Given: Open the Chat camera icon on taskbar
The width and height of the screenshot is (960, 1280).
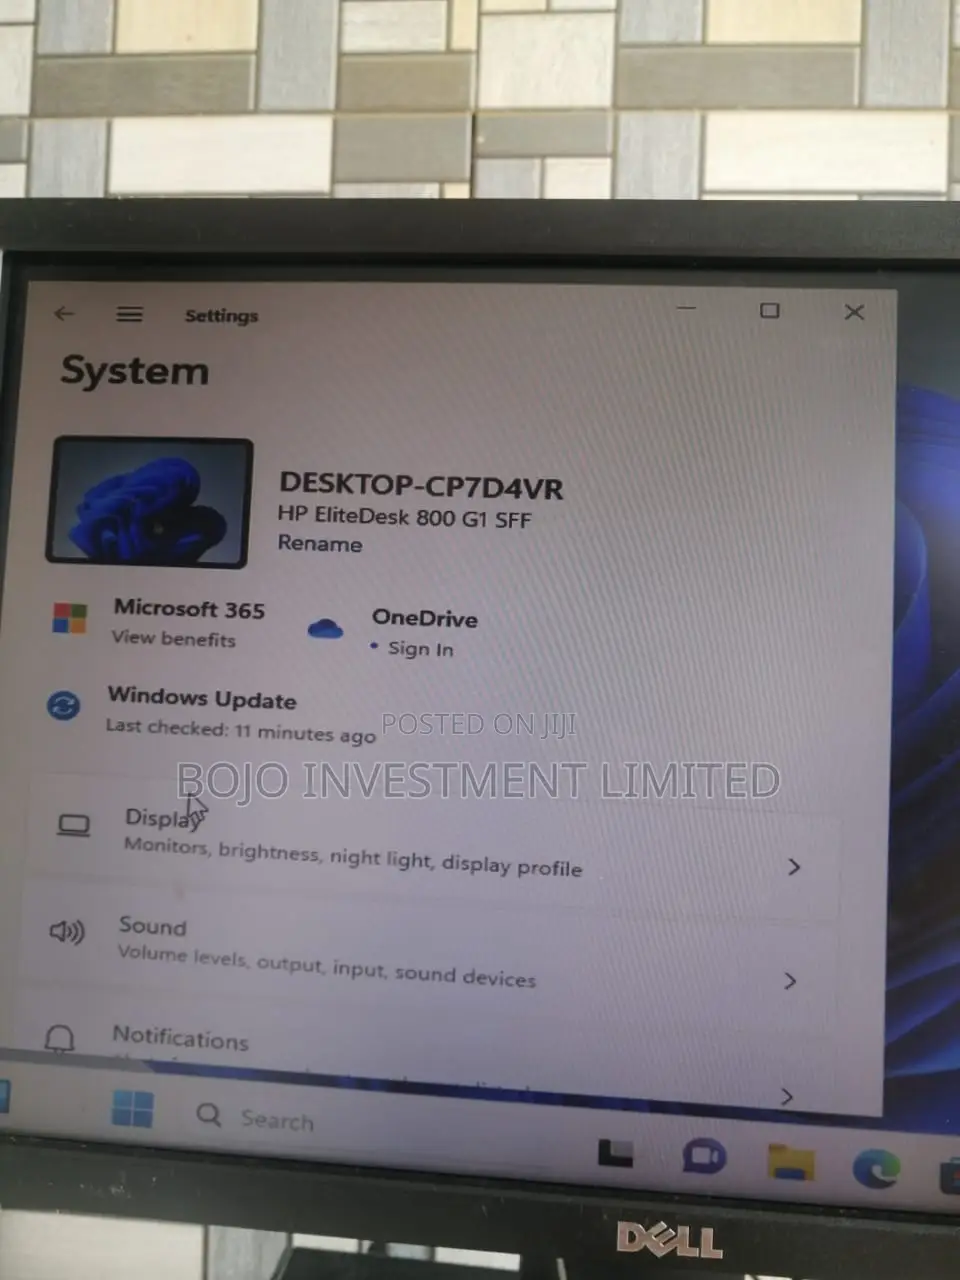Looking at the screenshot, I should click(704, 1157).
